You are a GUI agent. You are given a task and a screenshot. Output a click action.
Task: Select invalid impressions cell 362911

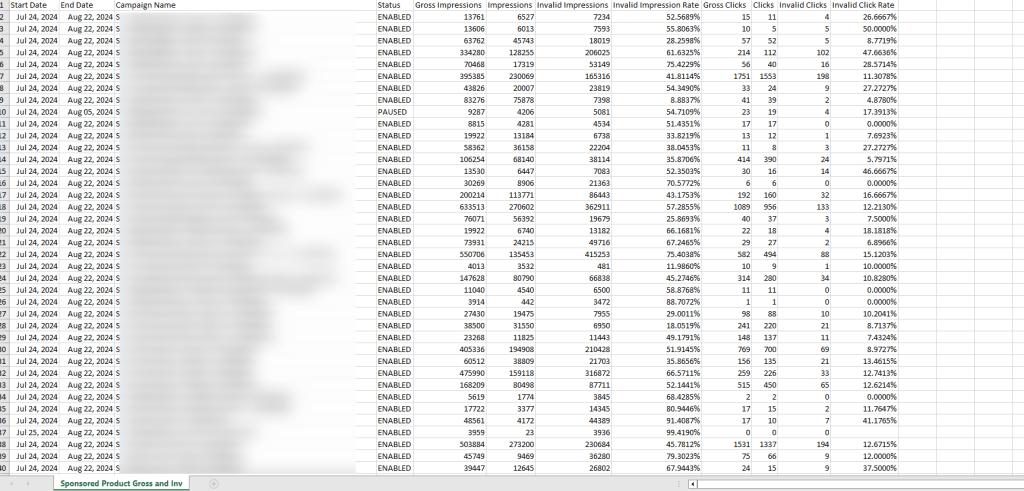click(573, 207)
